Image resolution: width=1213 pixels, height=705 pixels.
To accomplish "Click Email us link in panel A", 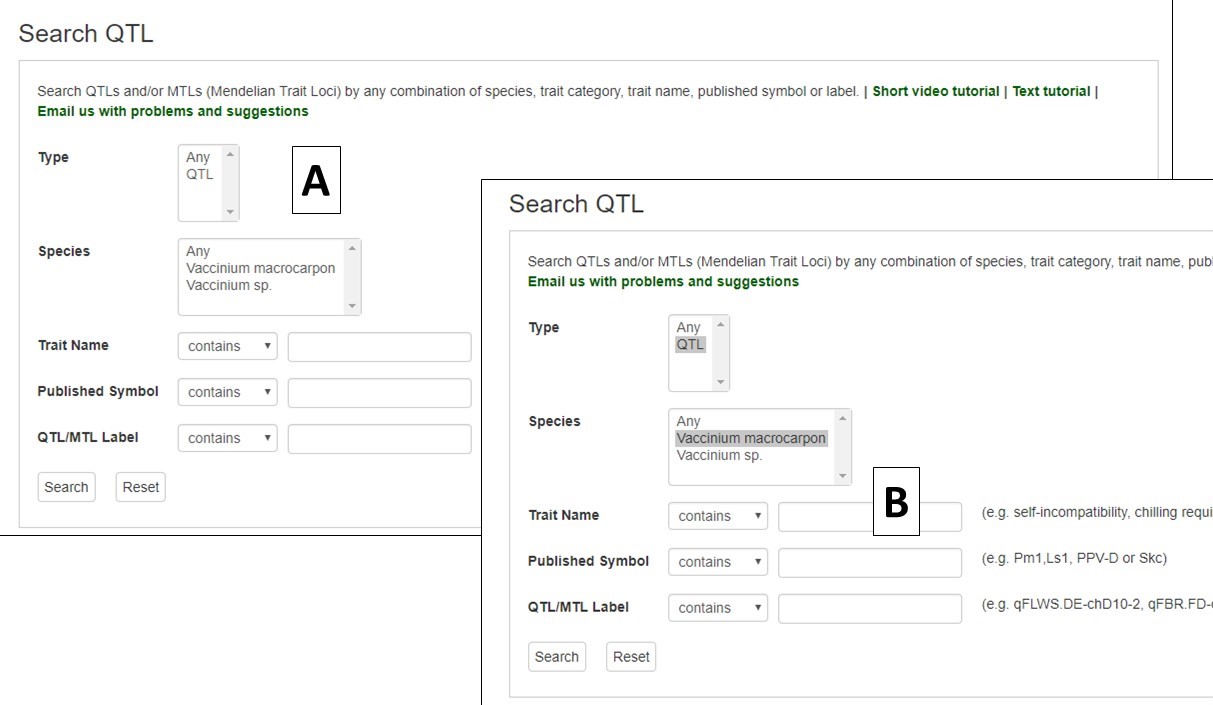I will [x=173, y=111].
